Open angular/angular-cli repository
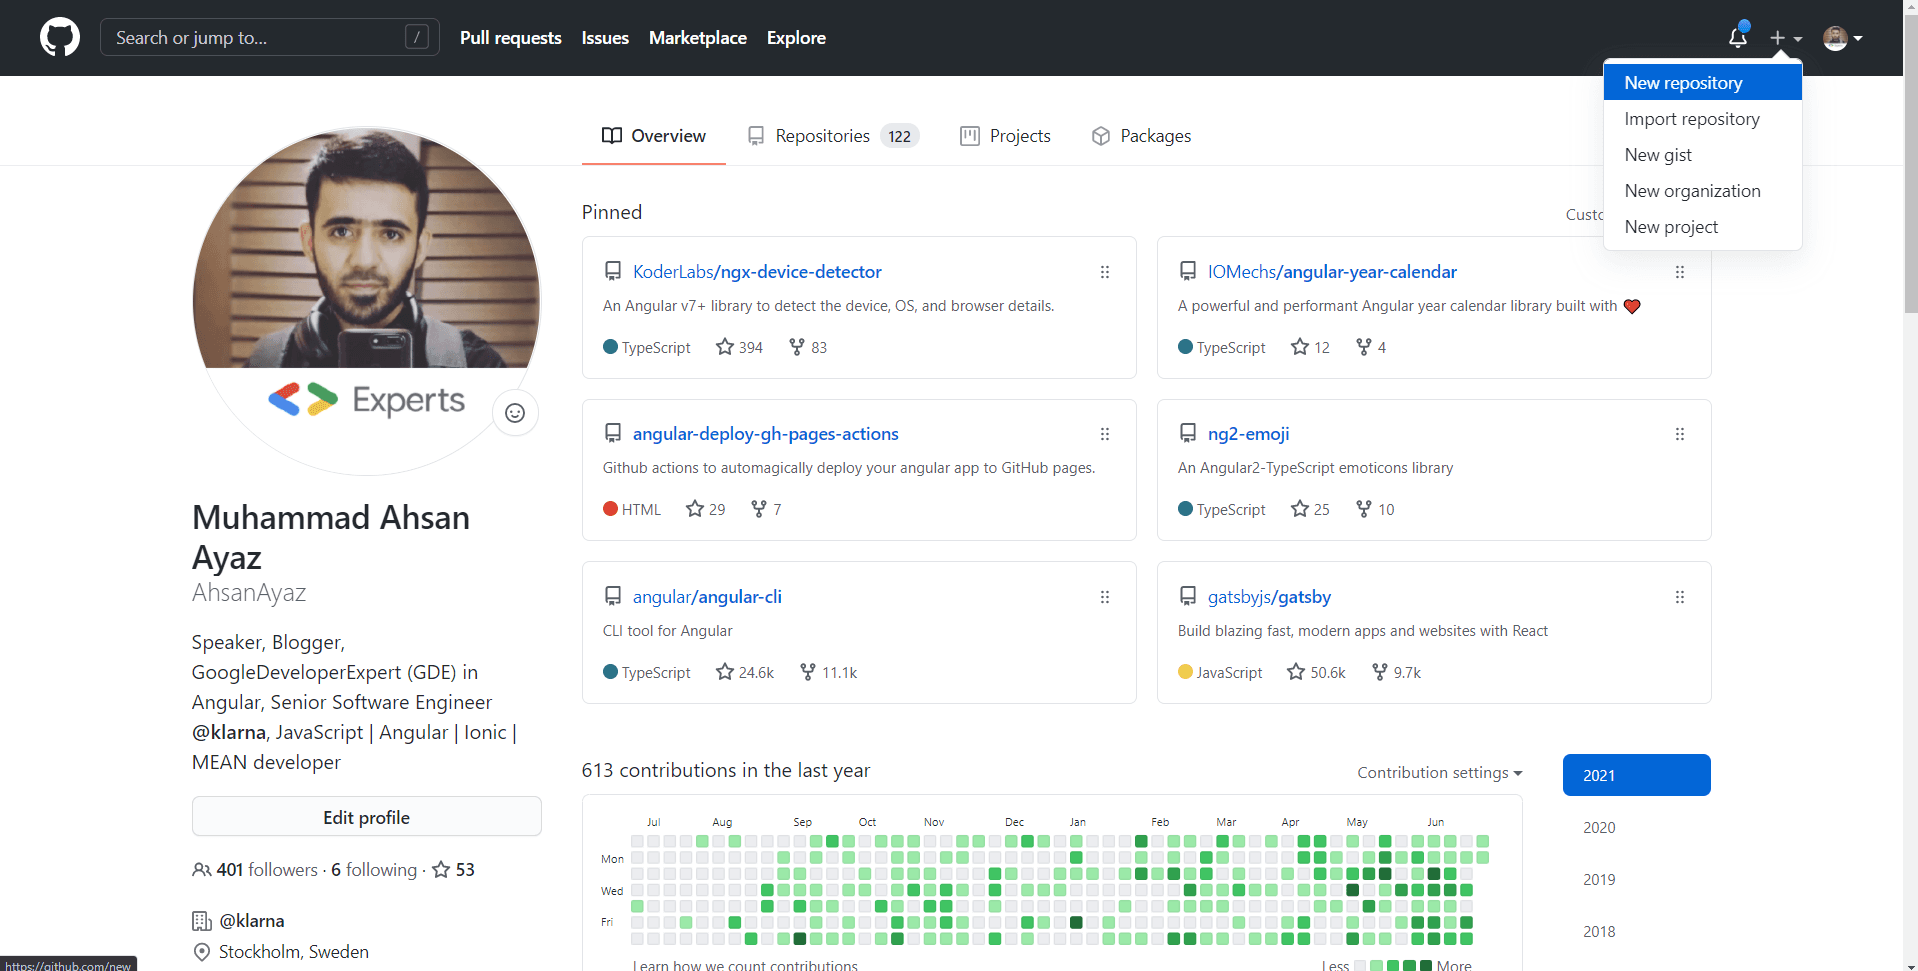This screenshot has width=1918, height=971. [x=707, y=597]
